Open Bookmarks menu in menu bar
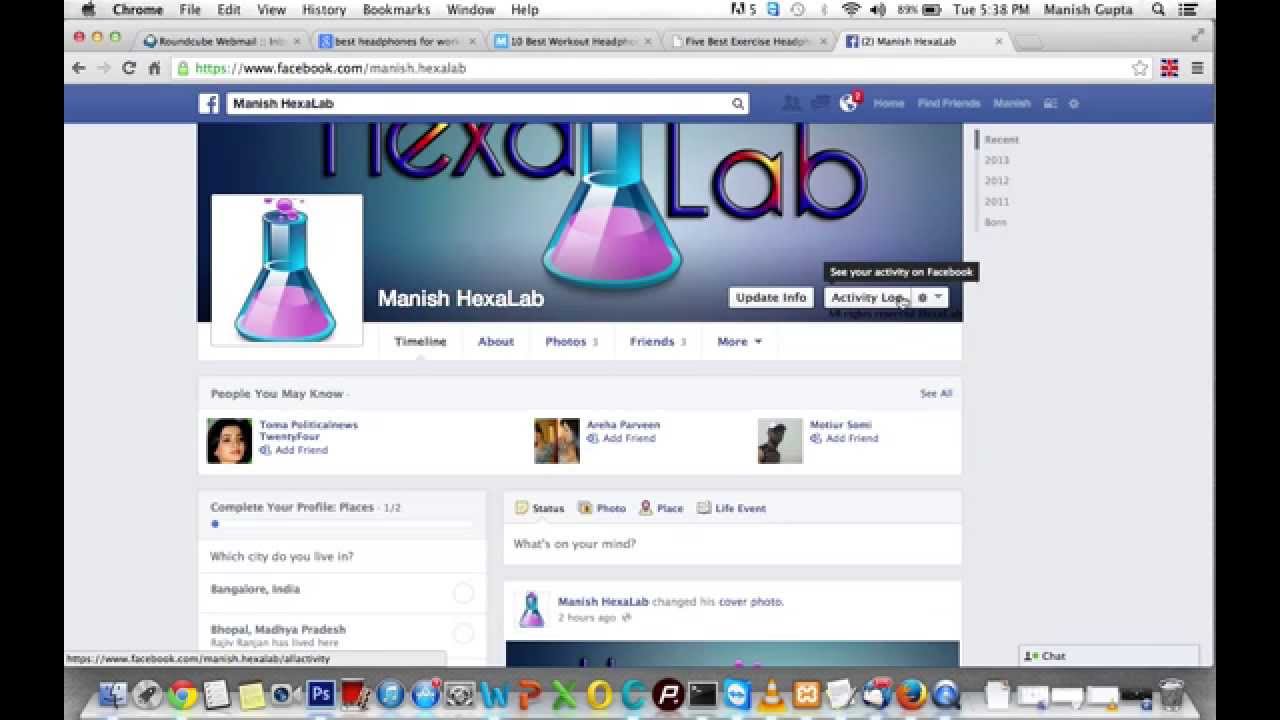 pyautogui.click(x=396, y=9)
